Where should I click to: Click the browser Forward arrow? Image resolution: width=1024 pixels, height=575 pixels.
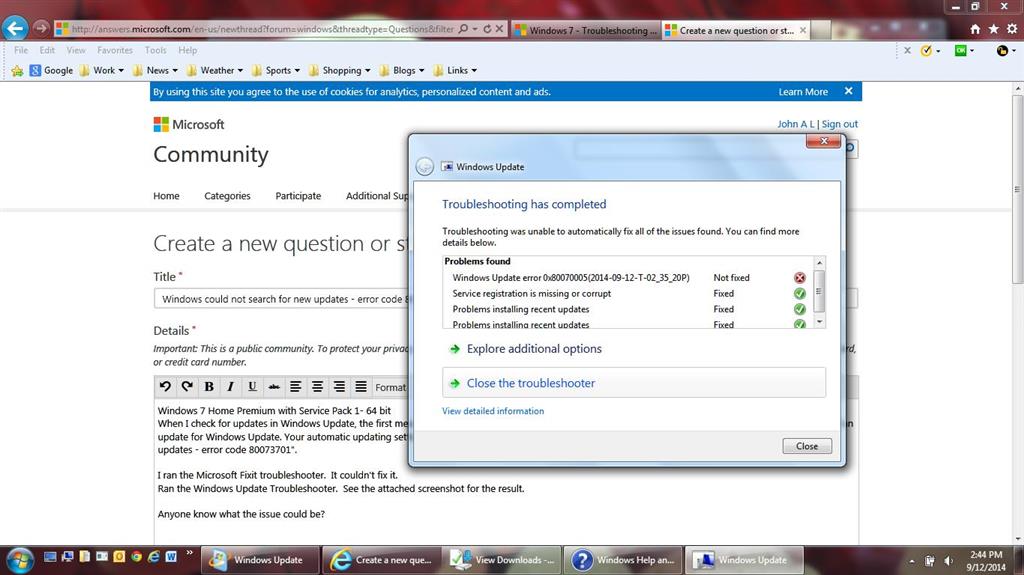point(40,28)
